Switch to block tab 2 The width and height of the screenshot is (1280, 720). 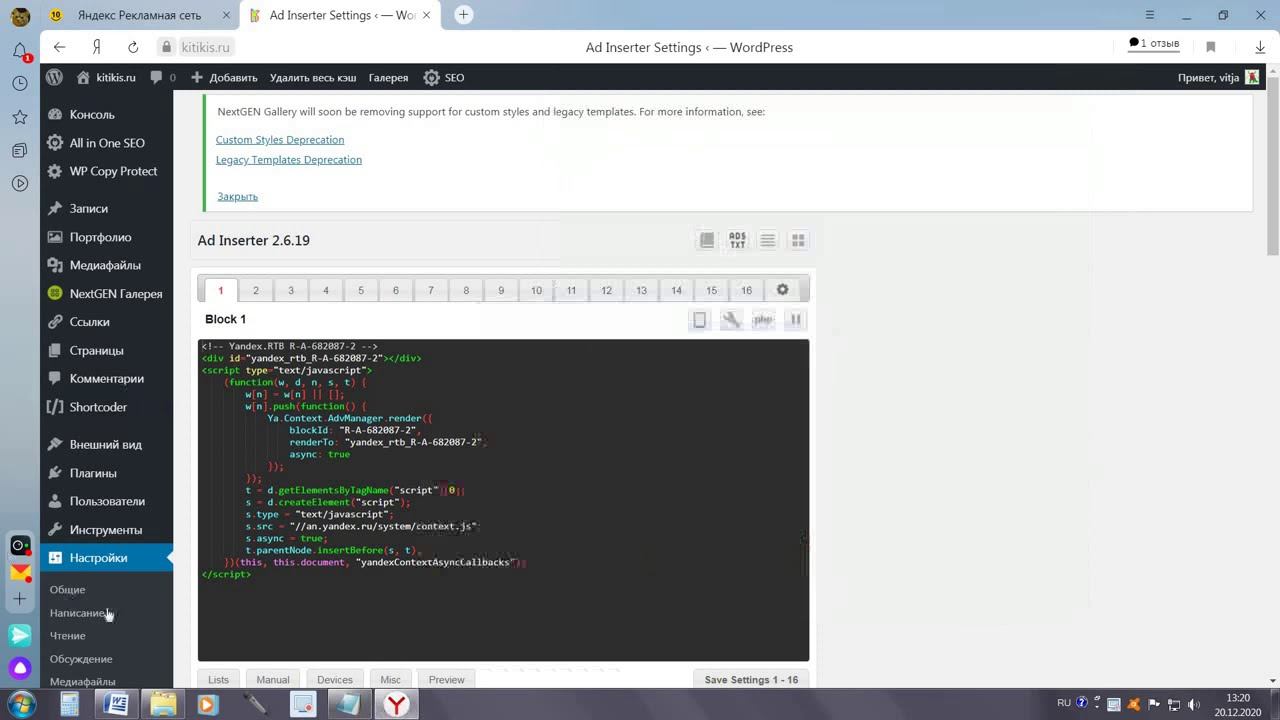point(256,290)
